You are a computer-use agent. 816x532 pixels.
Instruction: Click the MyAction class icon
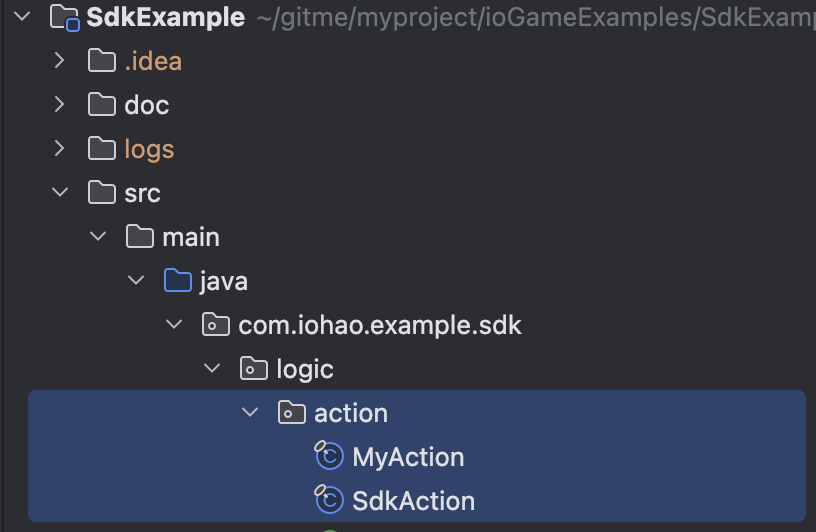[329, 455]
